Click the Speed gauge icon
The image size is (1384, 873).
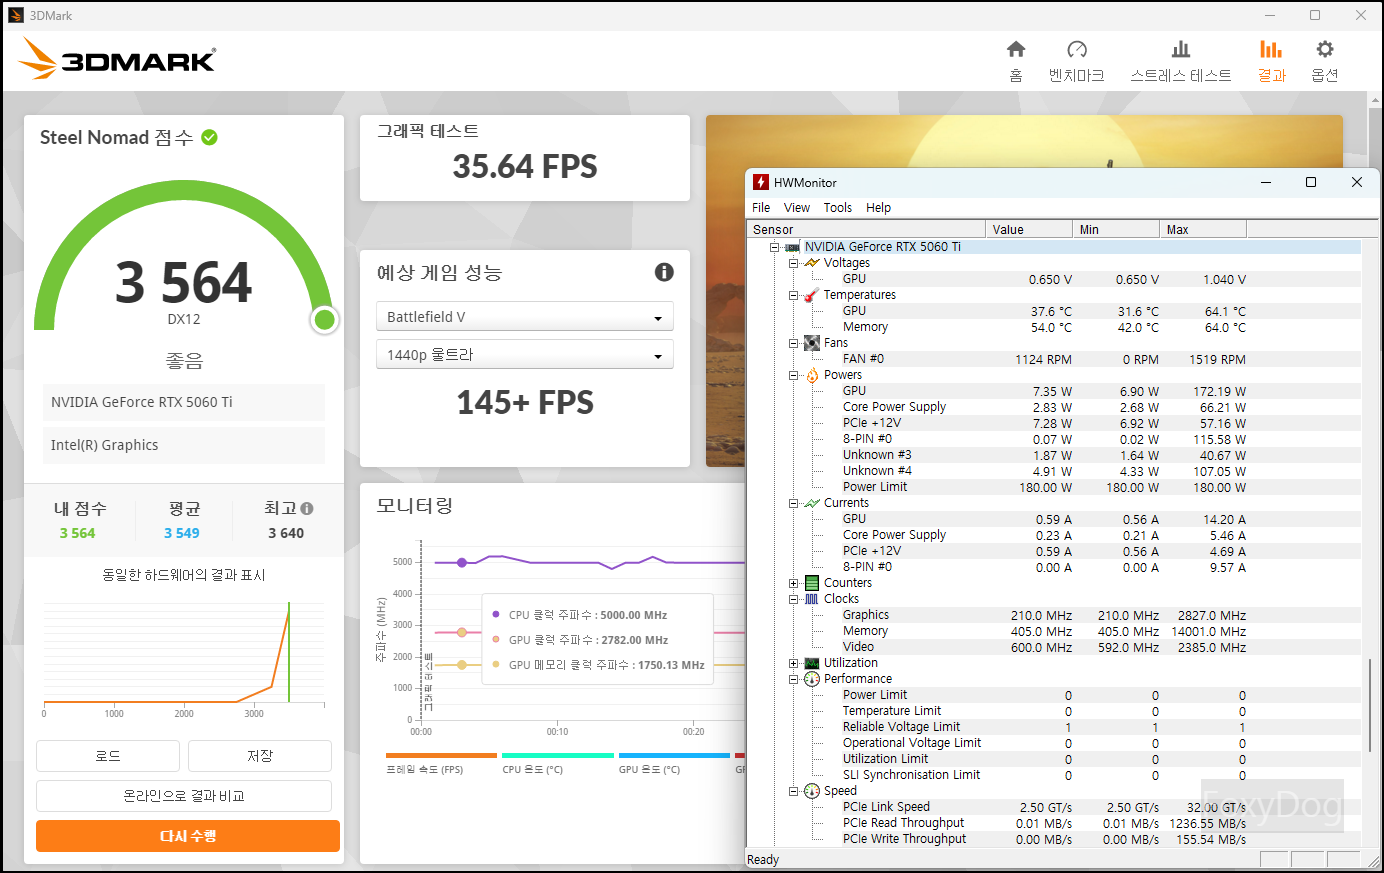pyautogui.click(x=812, y=791)
